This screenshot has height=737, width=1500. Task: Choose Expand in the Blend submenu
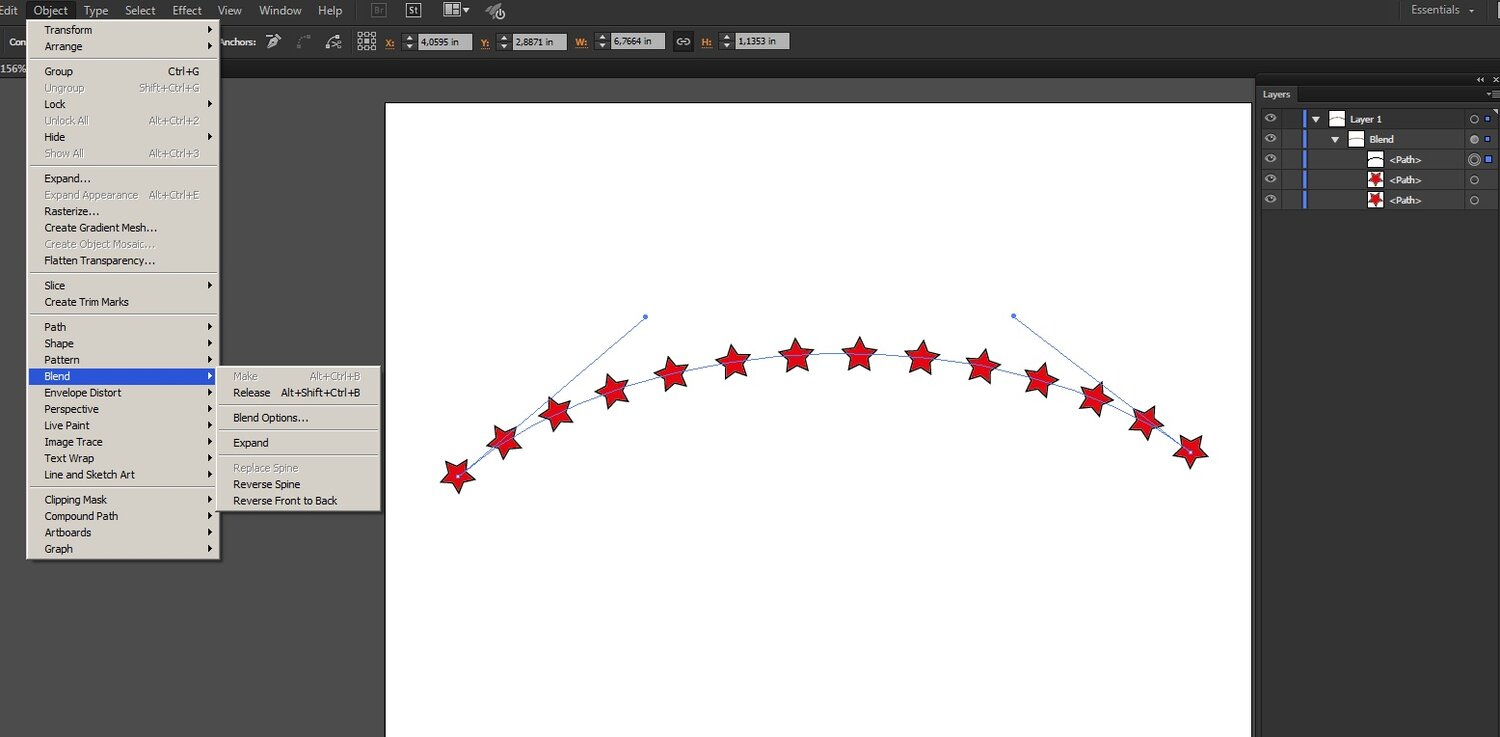click(298, 443)
